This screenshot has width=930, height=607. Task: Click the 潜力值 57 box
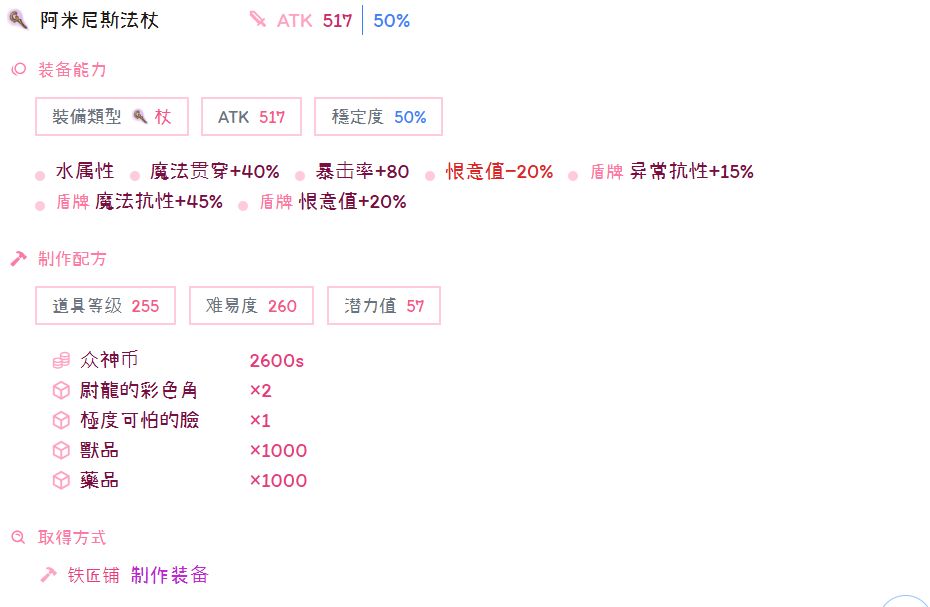[384, 306]
